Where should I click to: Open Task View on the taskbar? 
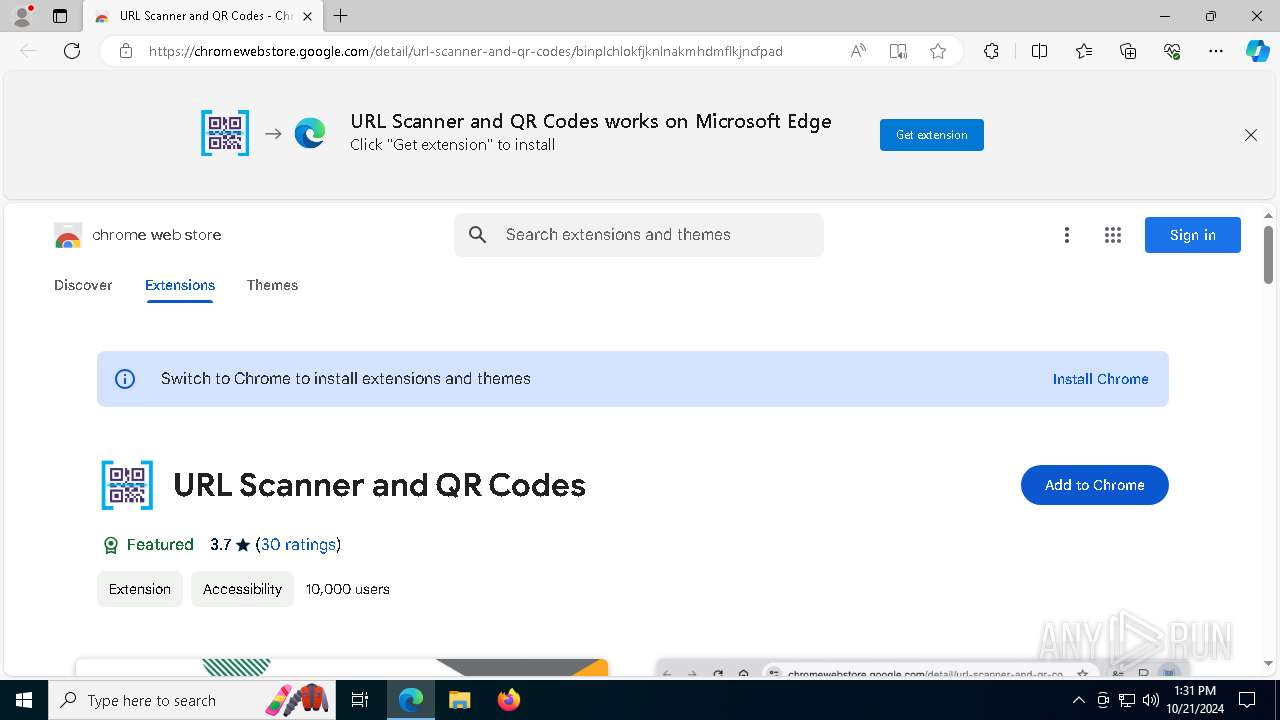[360, 700]
